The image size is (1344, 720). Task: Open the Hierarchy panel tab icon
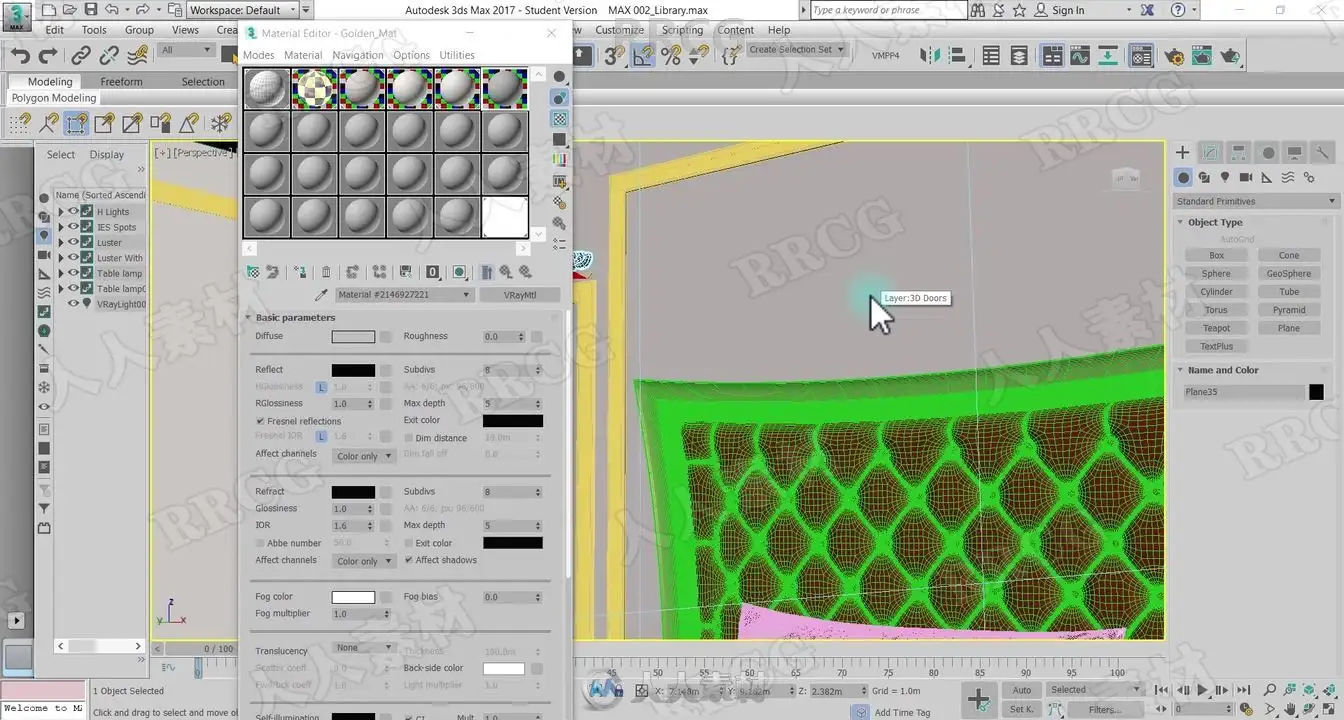pos(1238,153)
